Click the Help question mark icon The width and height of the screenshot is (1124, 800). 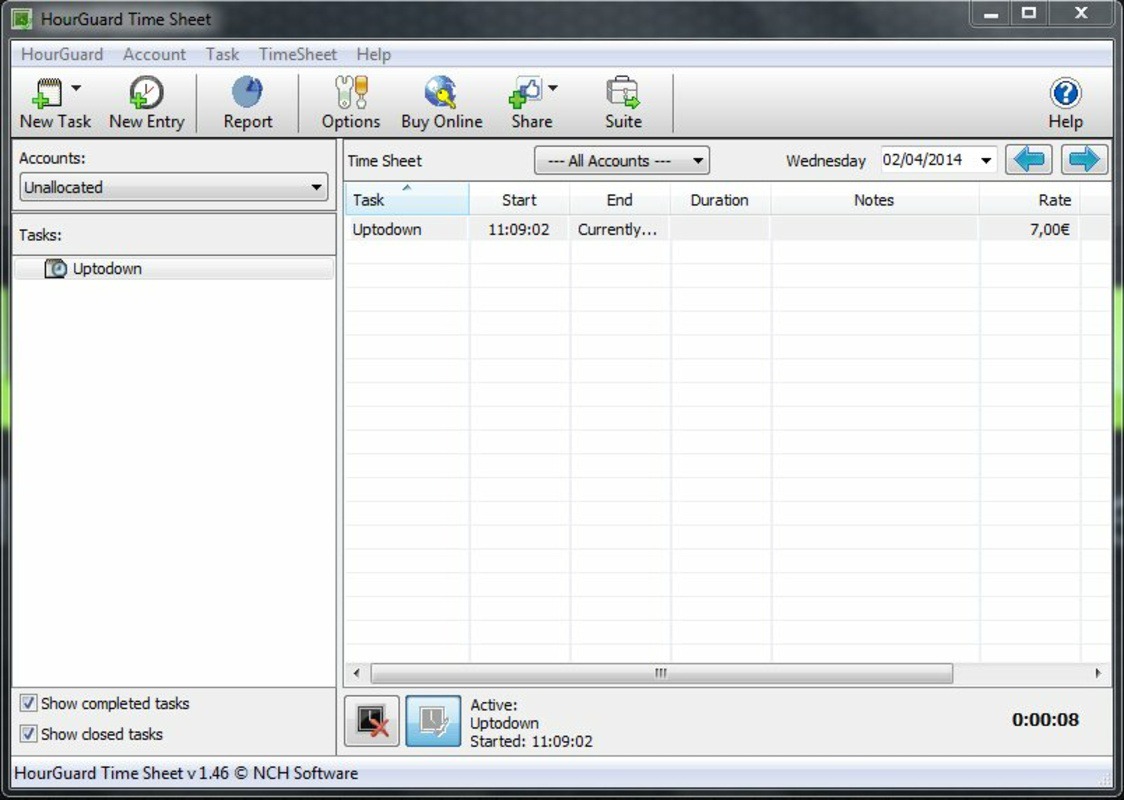(x=1065, y=93)
